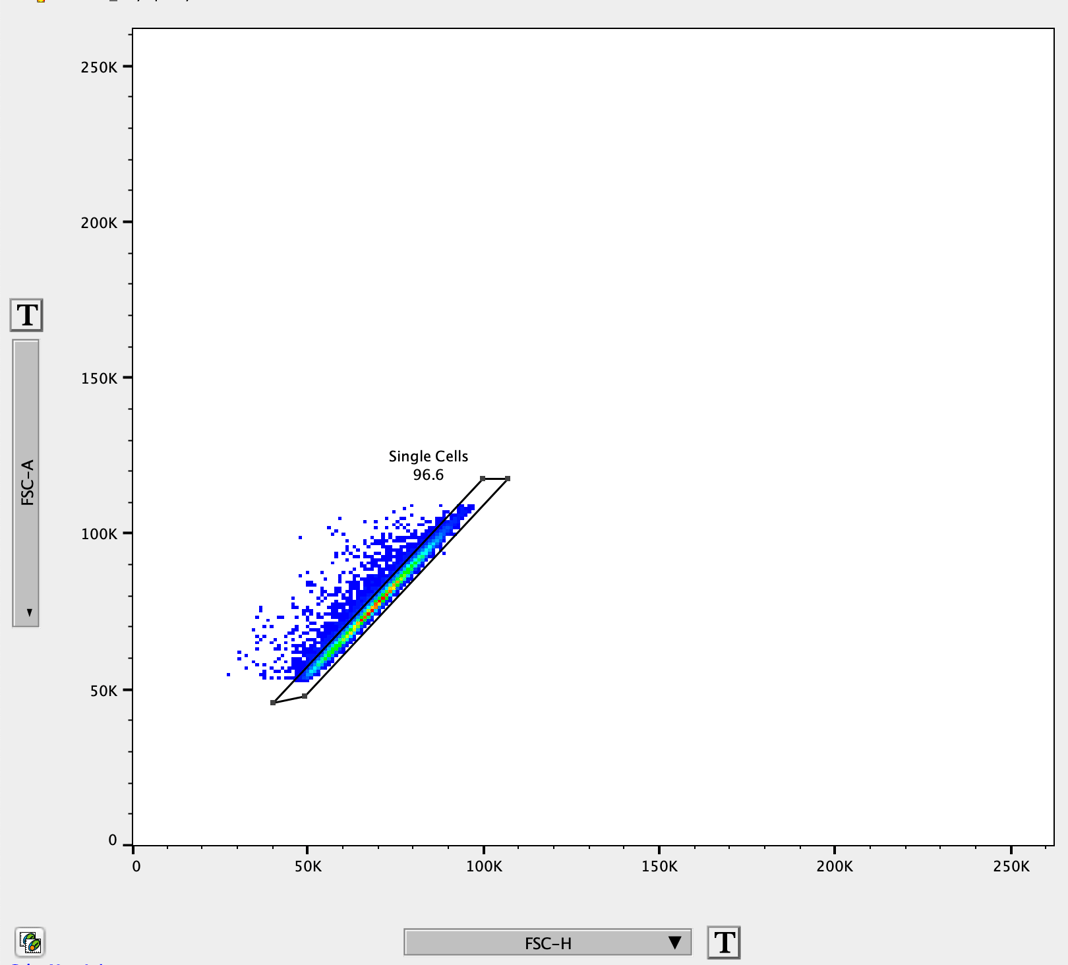
Task: Click the ▼ arrow on the FSC-H dropdown
Action: 676,941
